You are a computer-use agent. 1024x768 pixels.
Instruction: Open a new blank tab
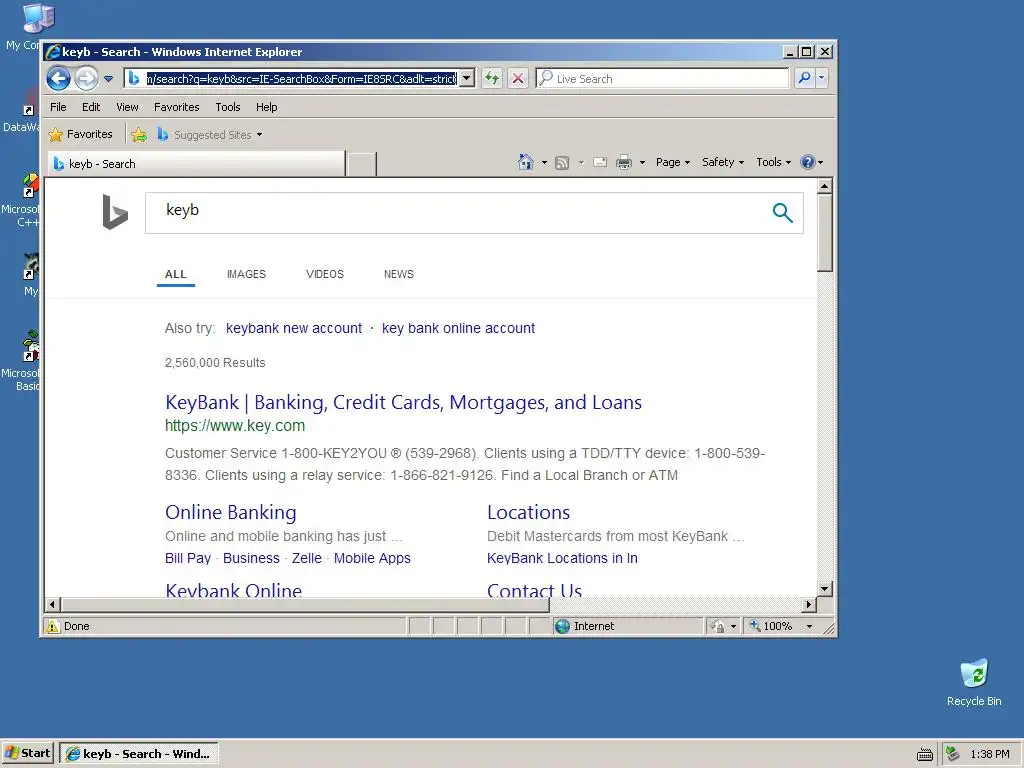[361, 164]
